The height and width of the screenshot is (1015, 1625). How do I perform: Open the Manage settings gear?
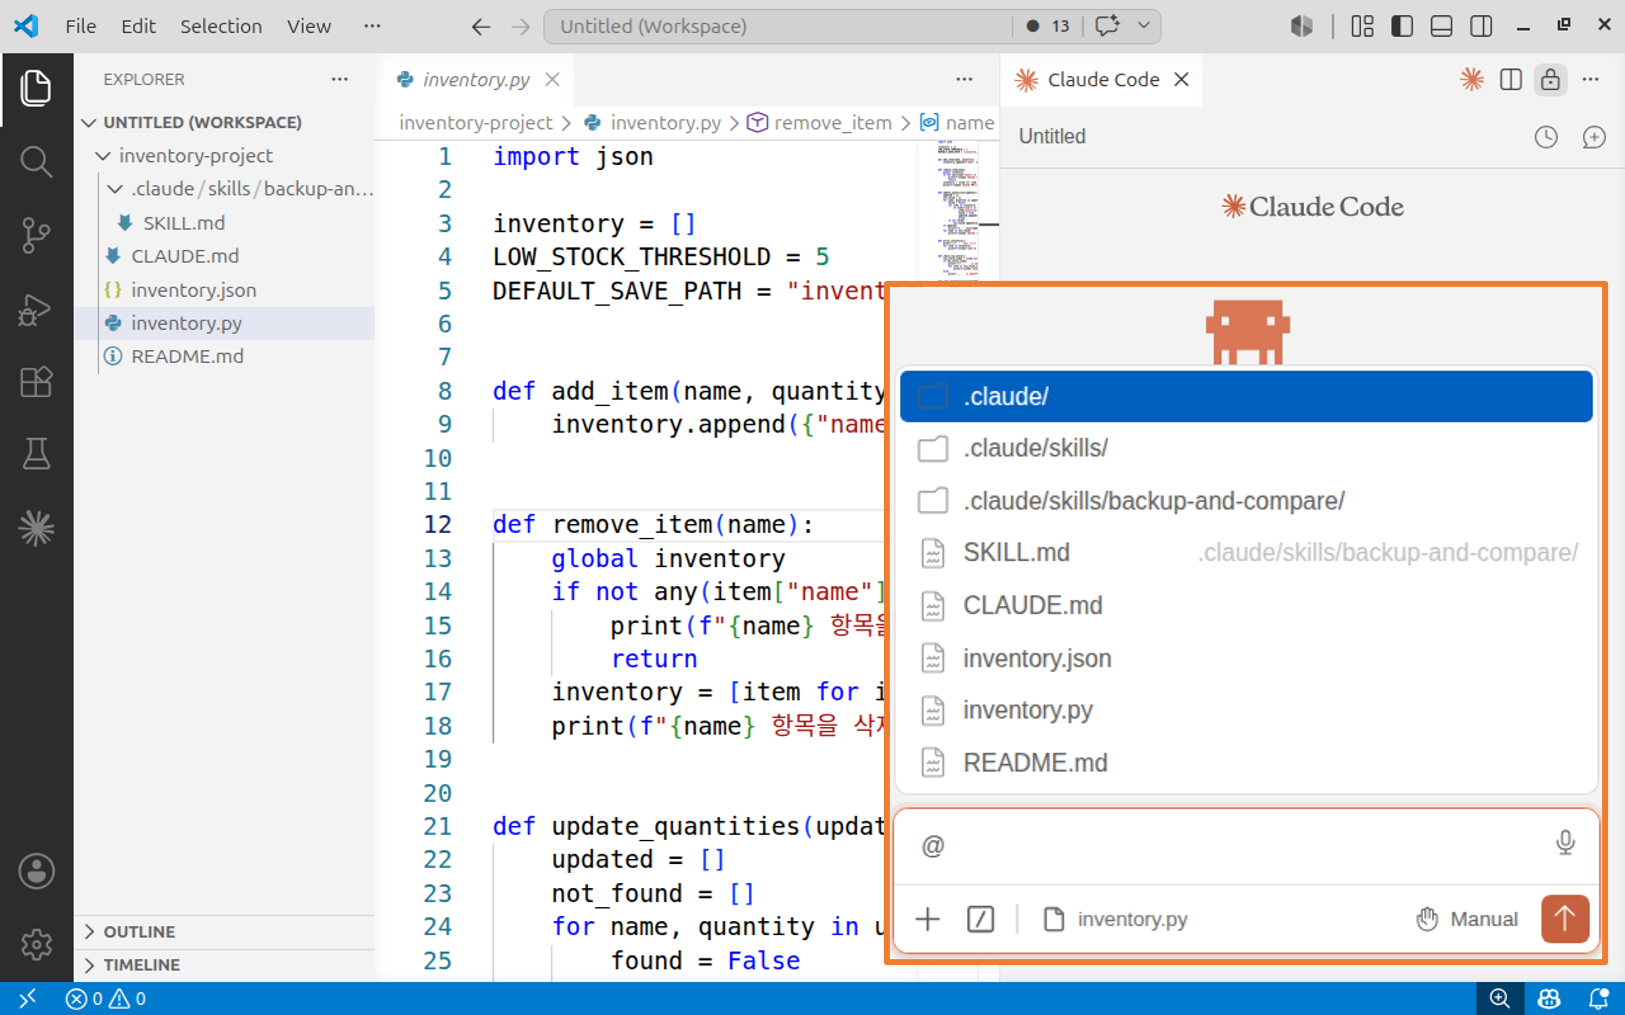(x=36, y=944)
